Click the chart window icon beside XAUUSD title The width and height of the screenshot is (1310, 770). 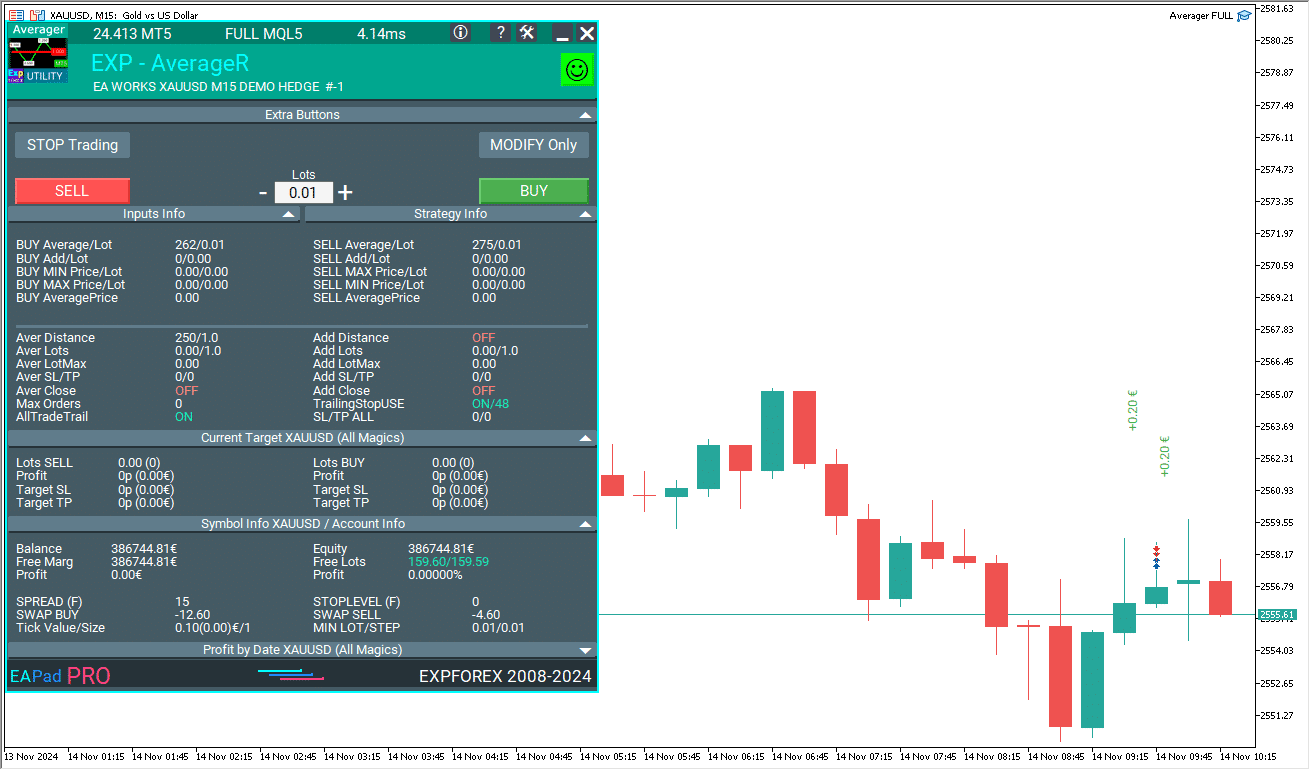coord(37,16)
